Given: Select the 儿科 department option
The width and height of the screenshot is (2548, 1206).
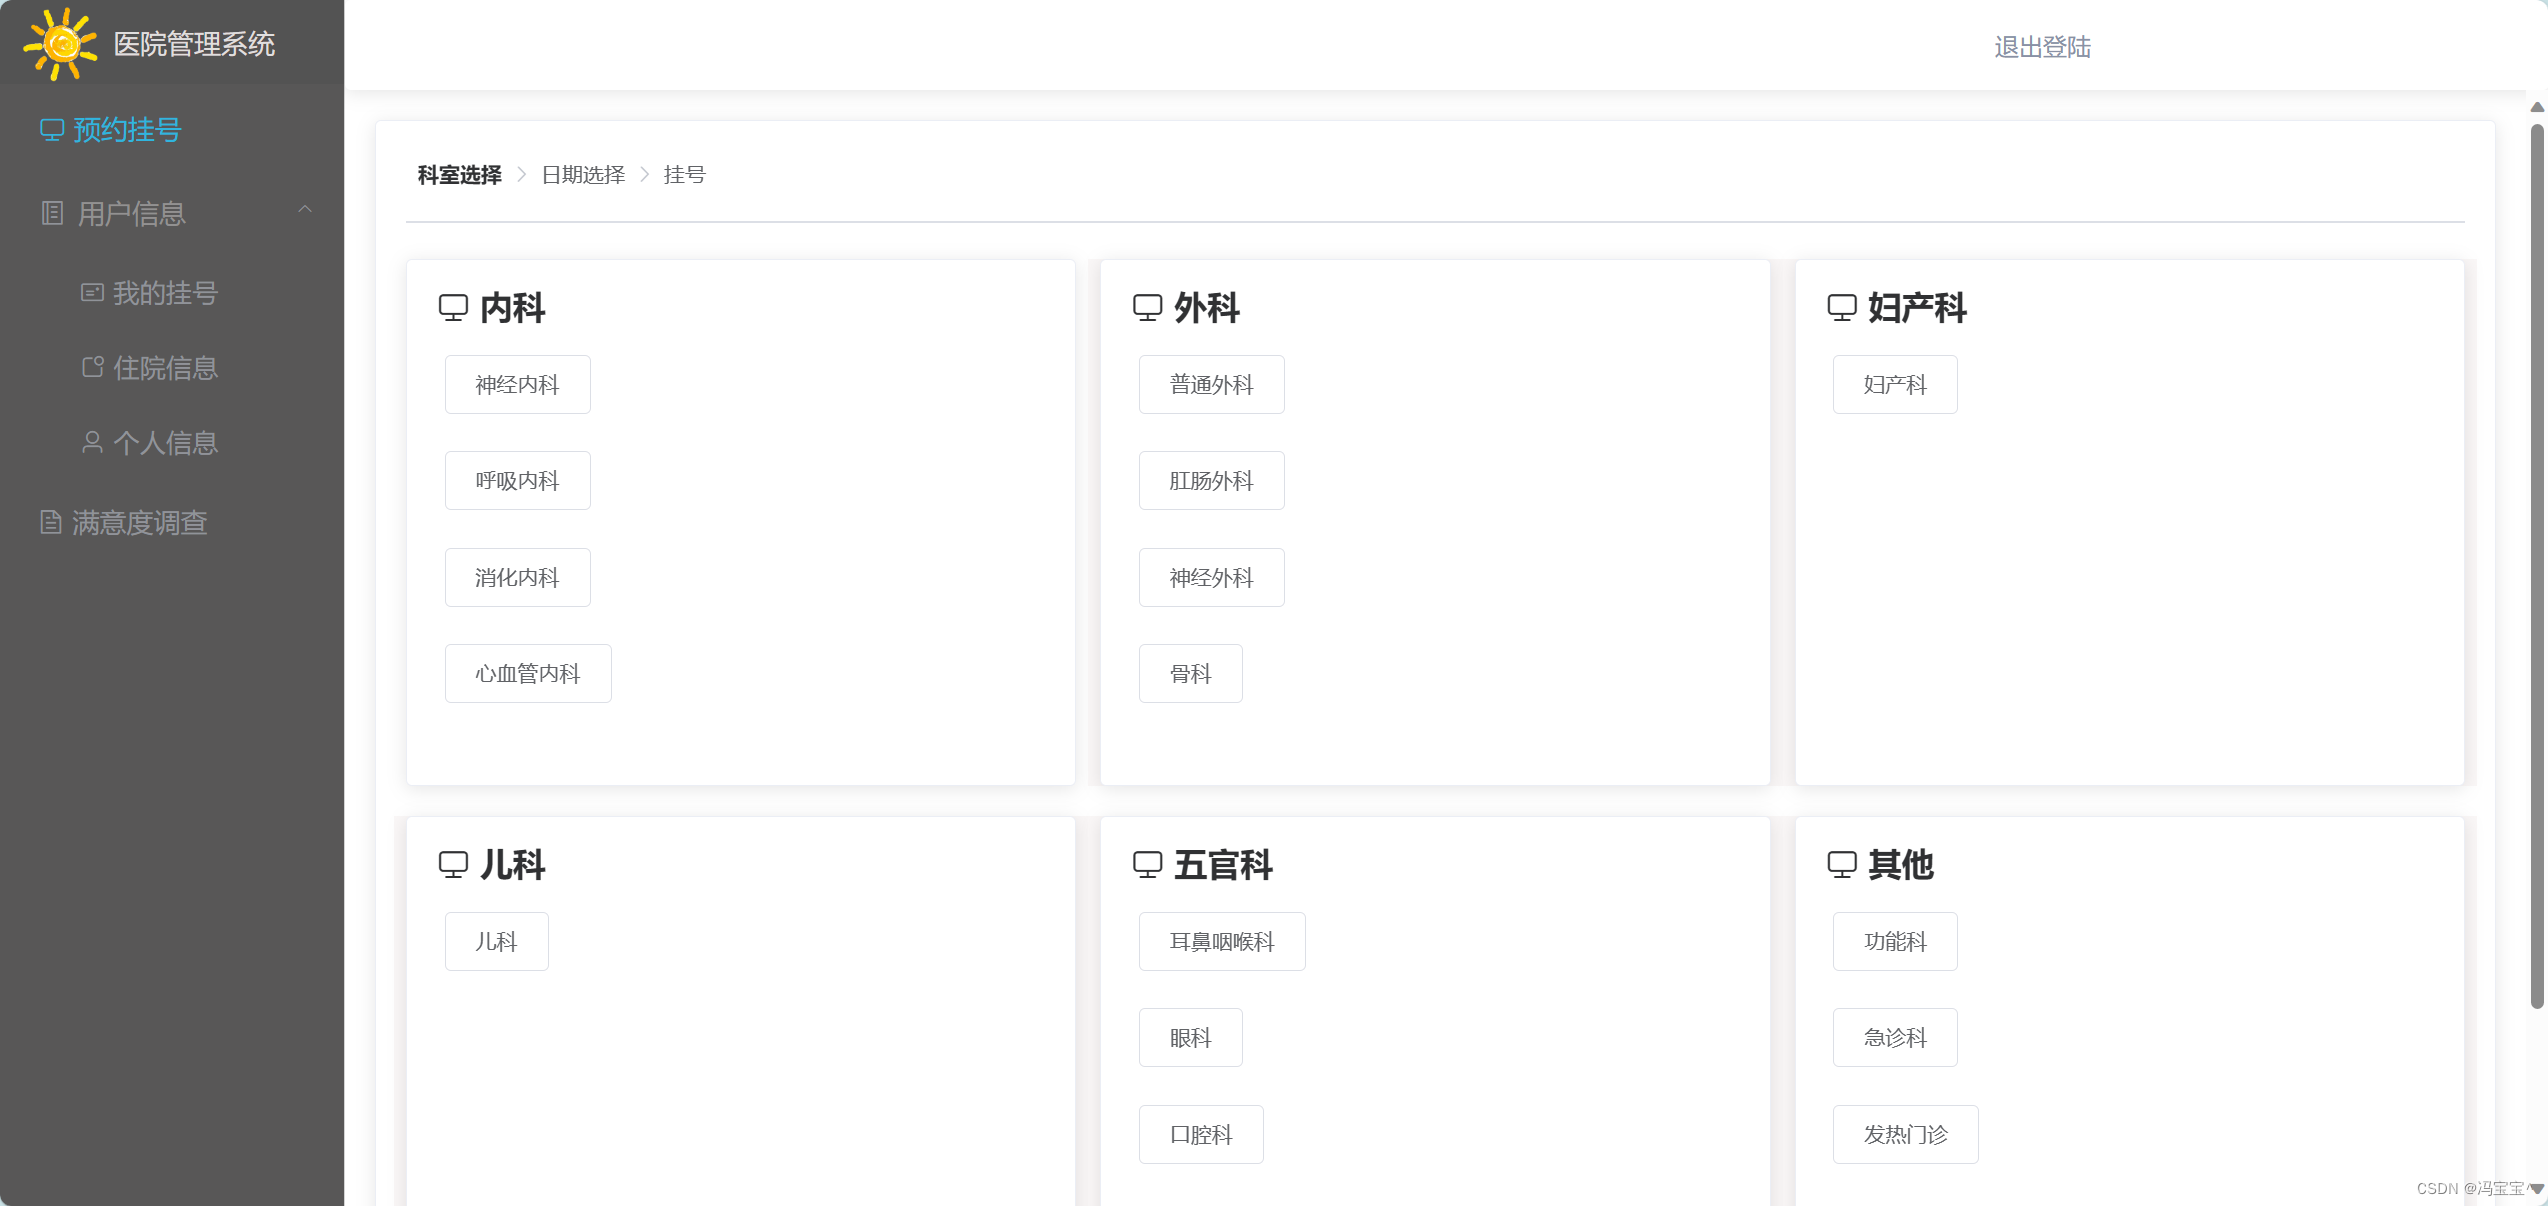Looking at the screenshot, I should click(x=496, y=941).
